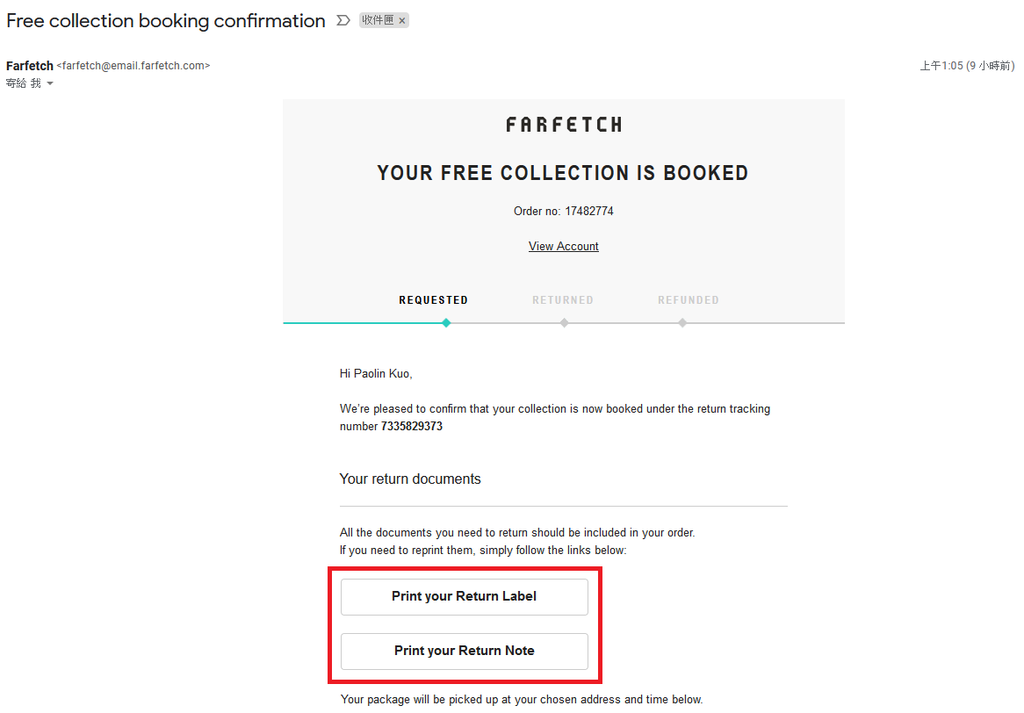The width and height of the screenshot is (1024, 713).
Task: Remove the inbox label with its x
Action: pyautogui.click(x=402, y=21)
